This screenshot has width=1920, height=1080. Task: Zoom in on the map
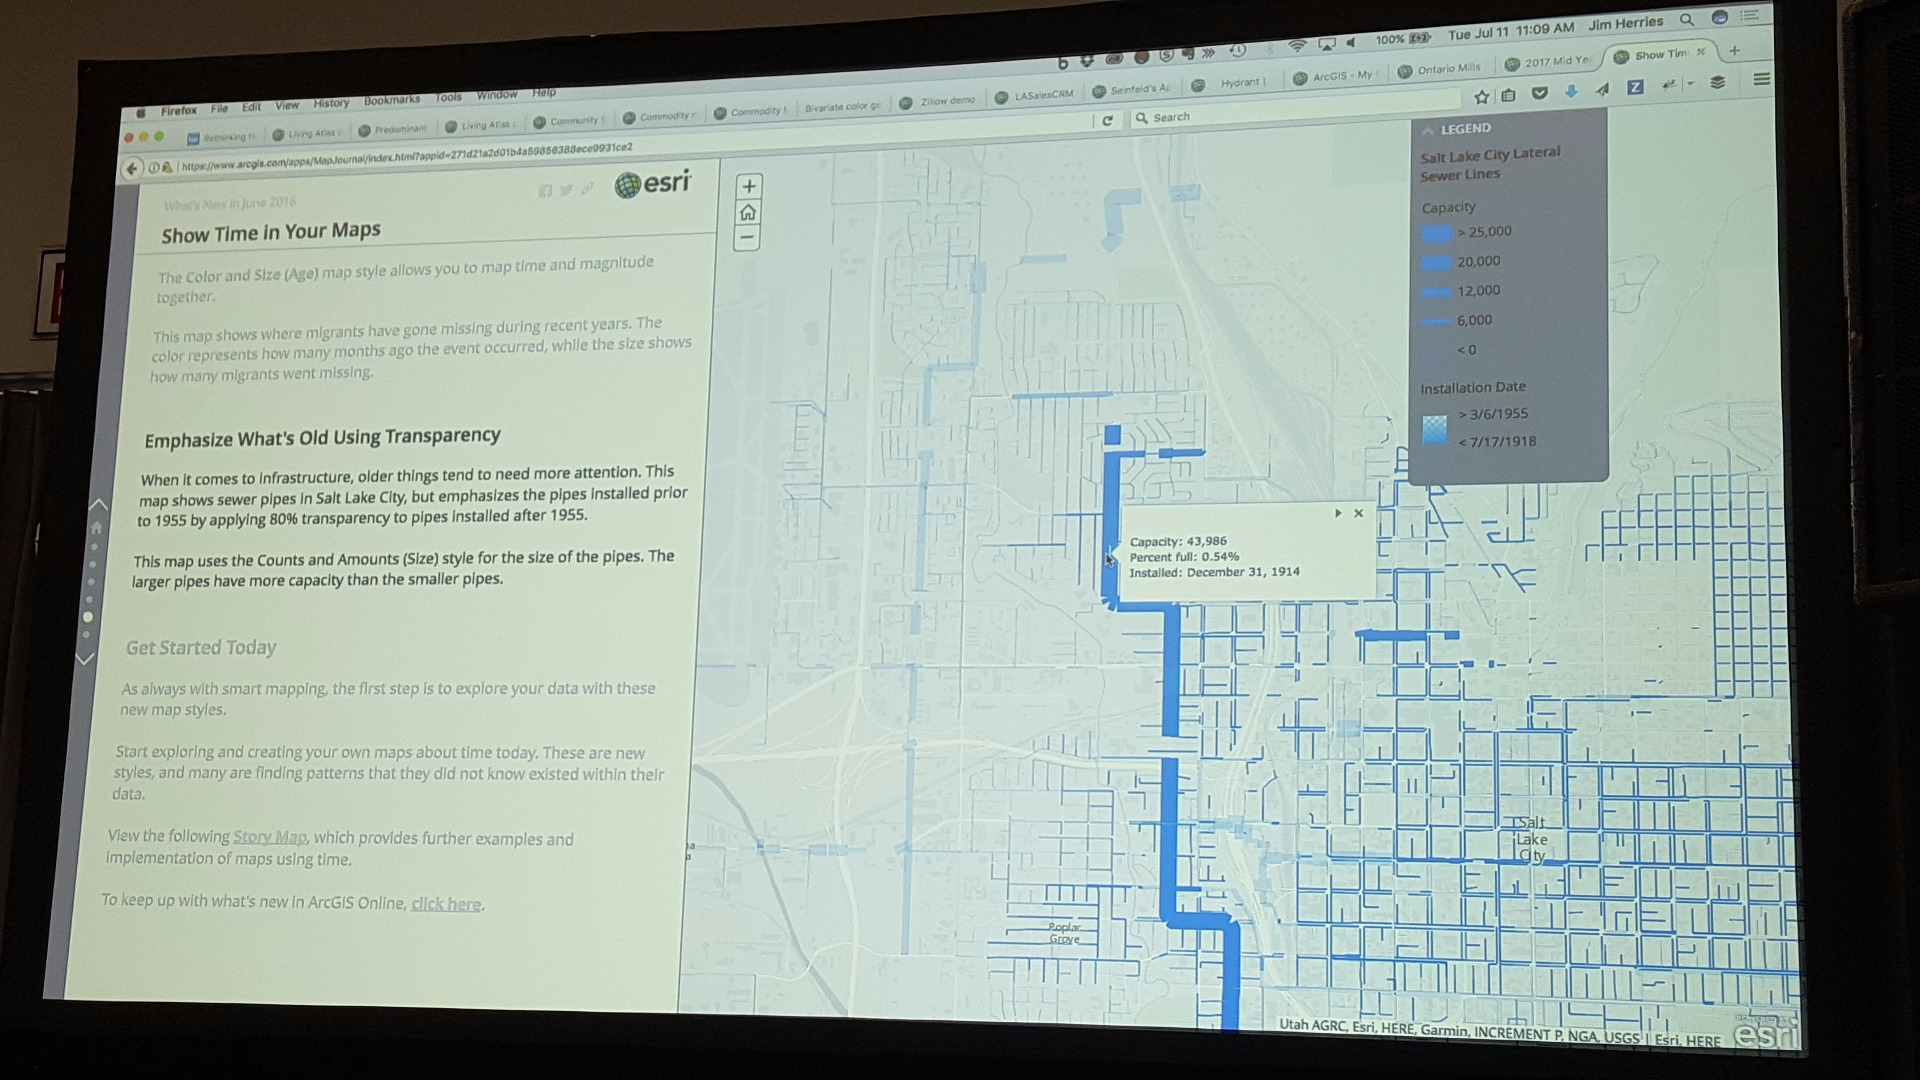[748, 187]
